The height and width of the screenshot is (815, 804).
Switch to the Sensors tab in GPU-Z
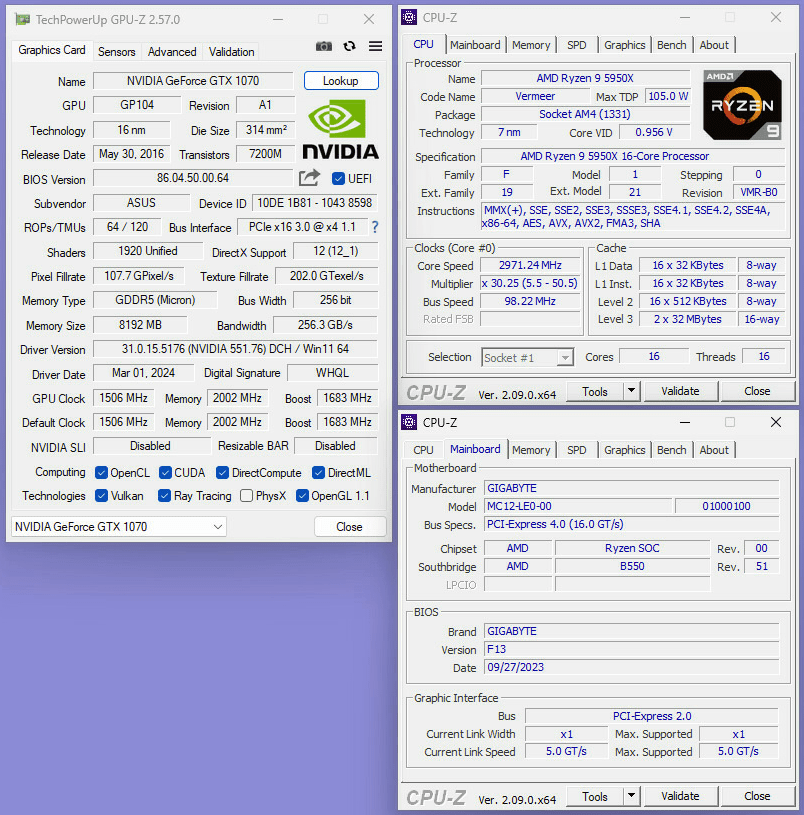tap(116, 51)
